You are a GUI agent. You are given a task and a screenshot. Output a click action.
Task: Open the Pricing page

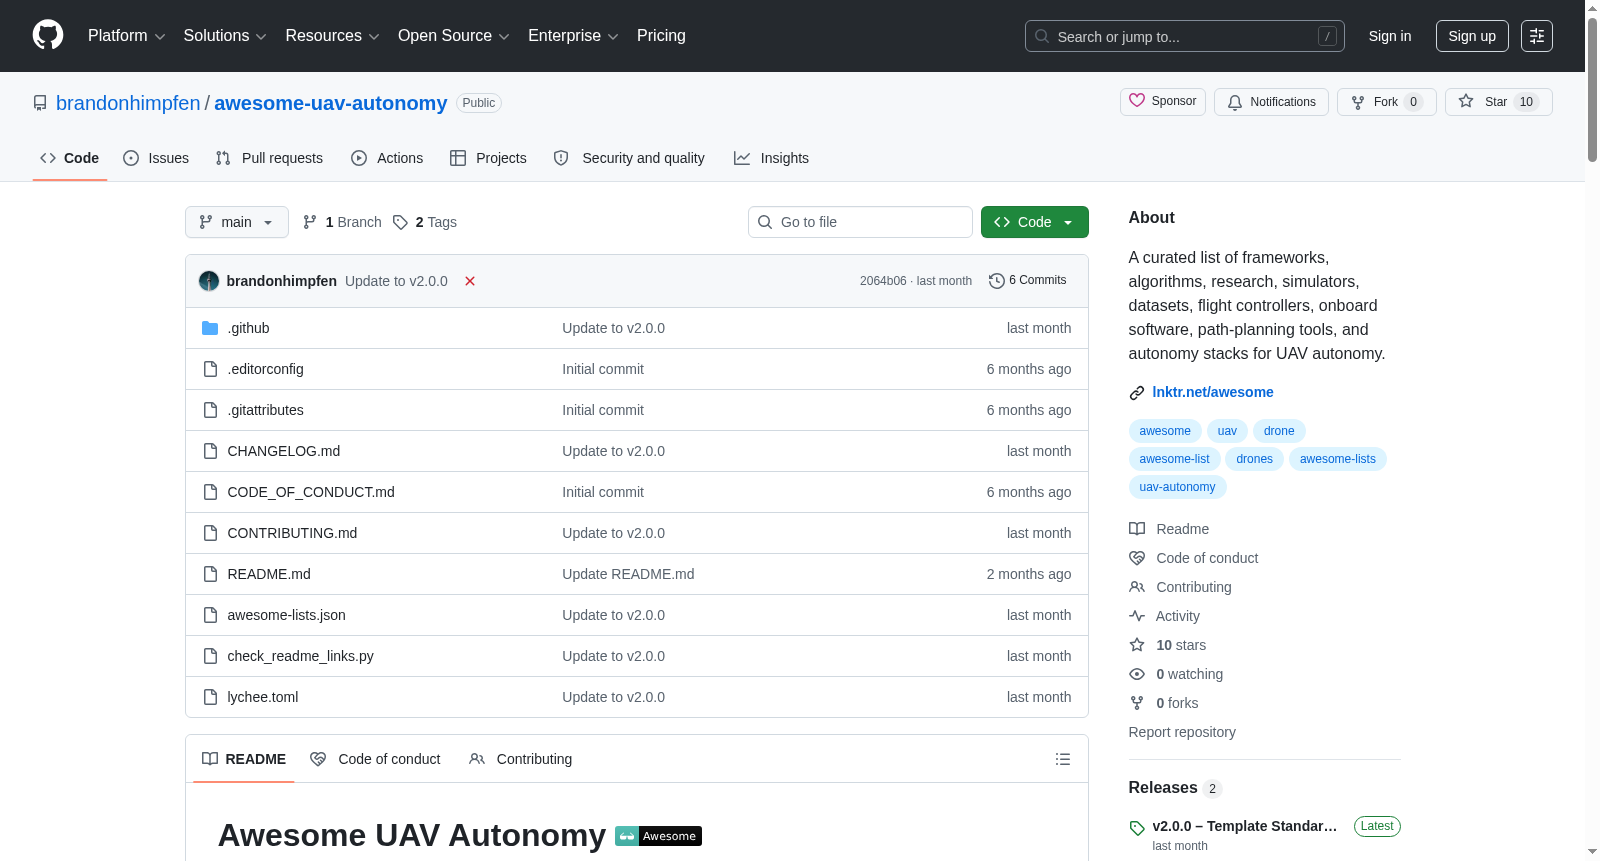click(x=661, y=36)
